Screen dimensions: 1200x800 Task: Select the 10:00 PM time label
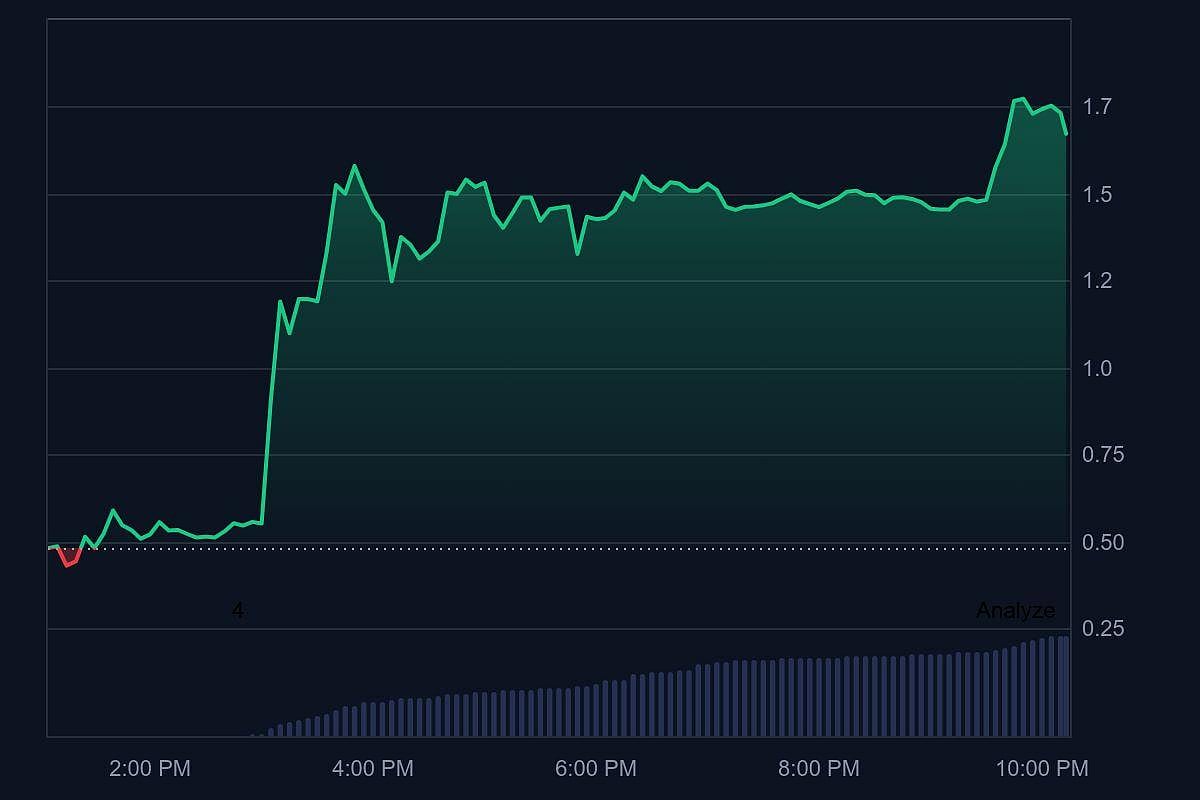click(x=1043, y=769)
